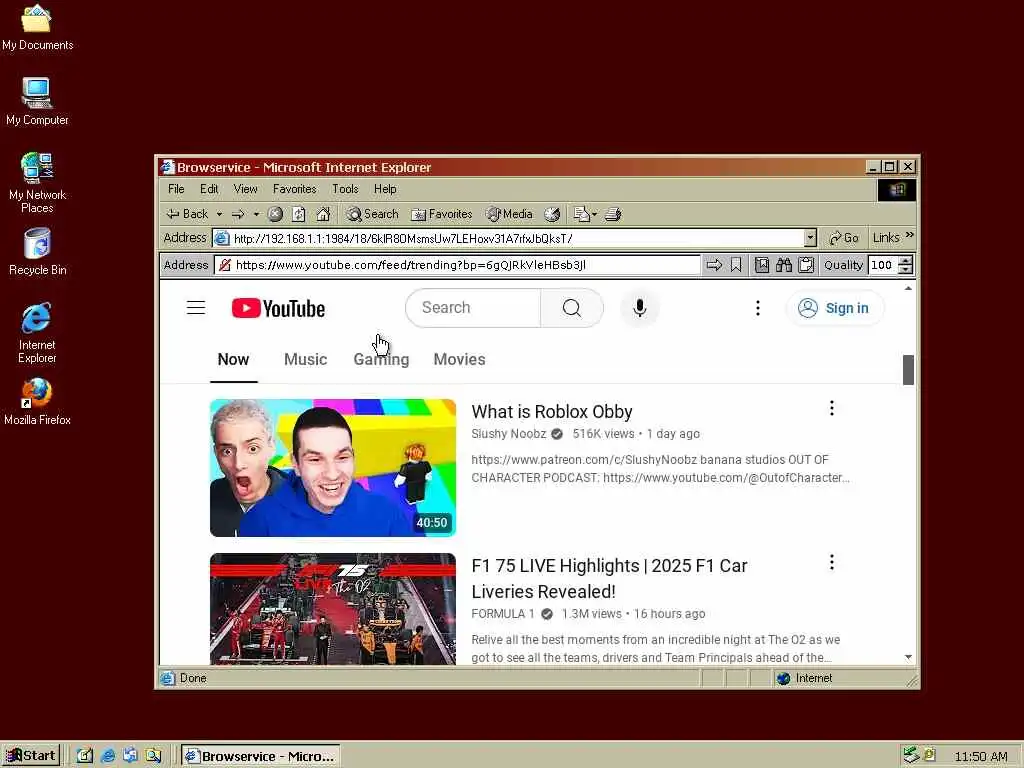The height and width of the screenshot is (768, 1024).
Task: Click the scrollbar down arrow
Action: [x=908, y=658]
